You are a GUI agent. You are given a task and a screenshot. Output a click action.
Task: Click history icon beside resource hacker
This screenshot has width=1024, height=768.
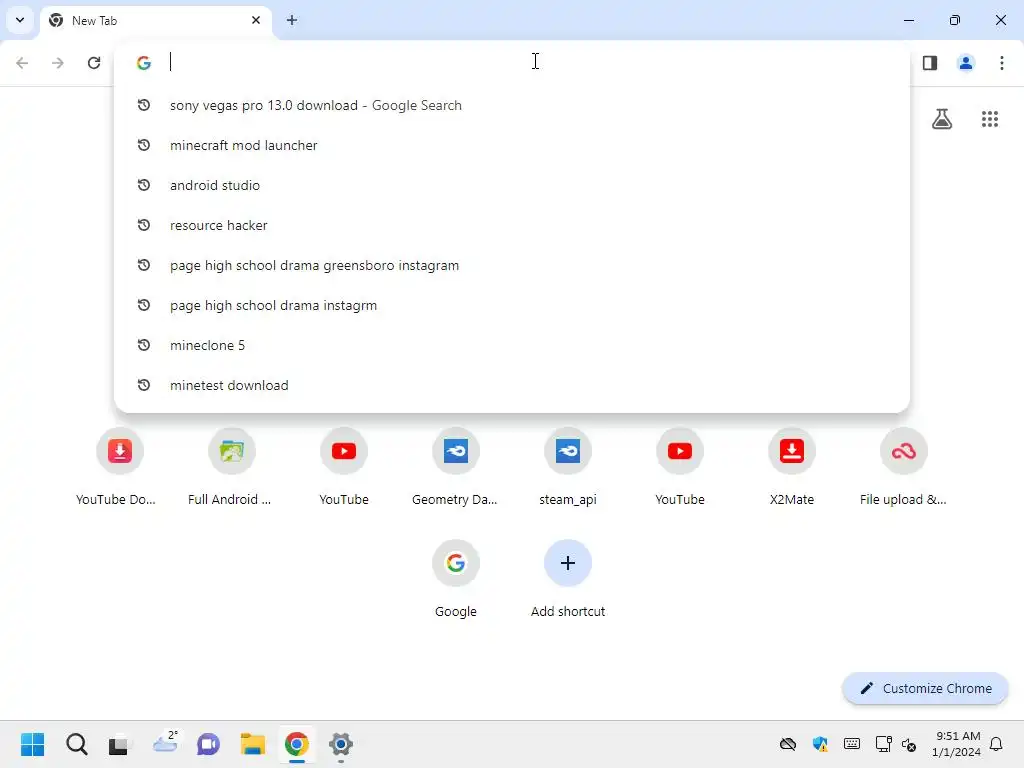[144, 225]
